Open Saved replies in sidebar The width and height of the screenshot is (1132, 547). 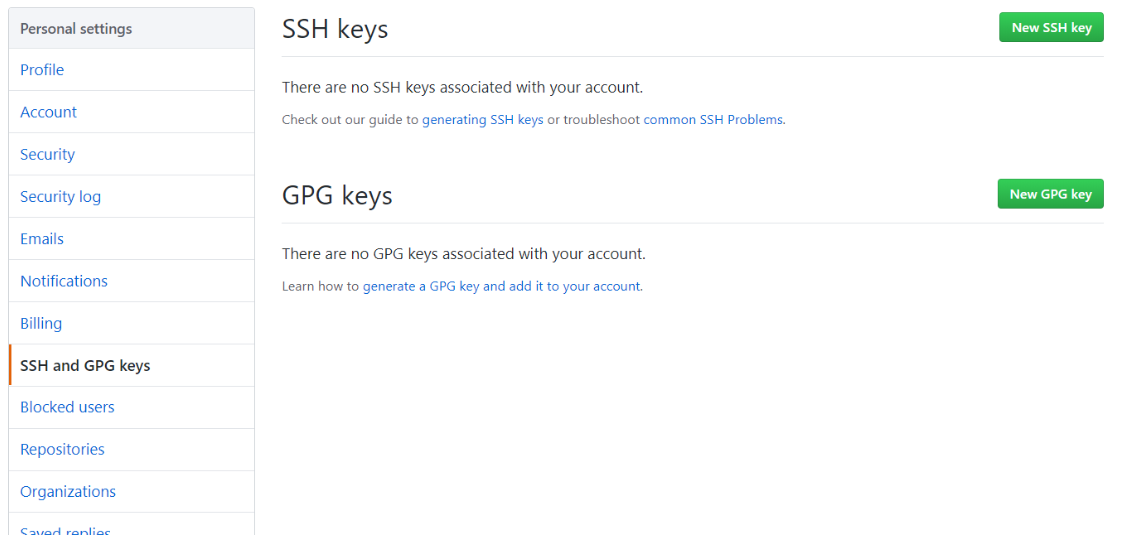pos(65,531)
